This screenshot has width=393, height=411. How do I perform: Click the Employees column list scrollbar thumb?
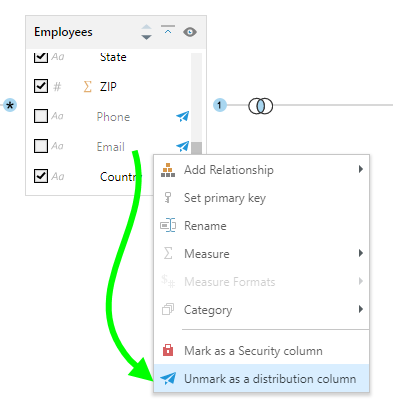point(197,148)
